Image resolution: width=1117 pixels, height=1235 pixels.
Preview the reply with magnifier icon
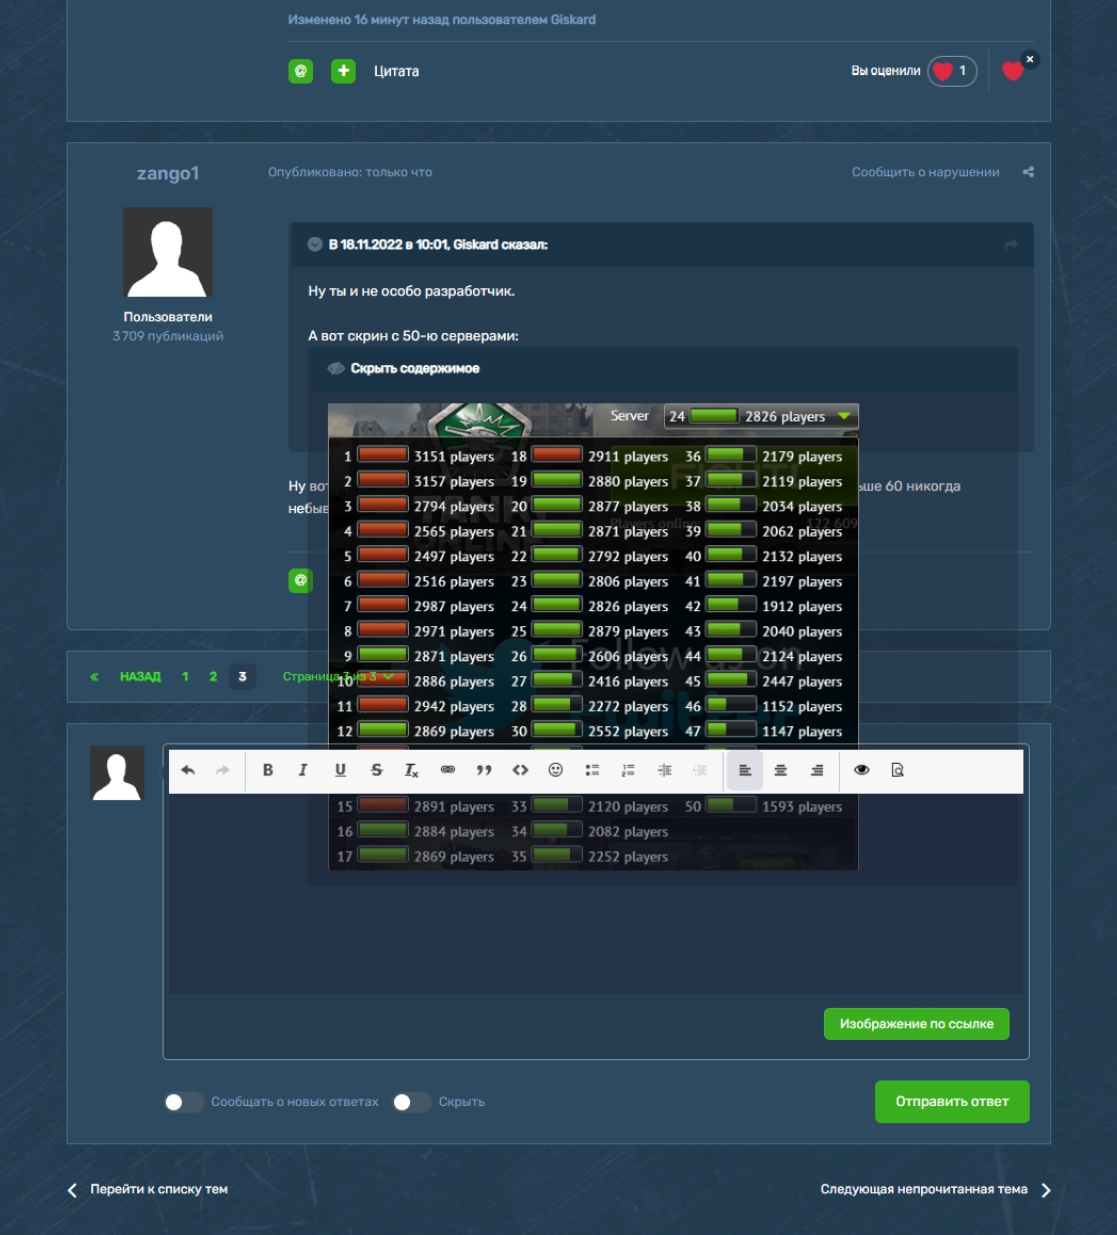[898, 770]
